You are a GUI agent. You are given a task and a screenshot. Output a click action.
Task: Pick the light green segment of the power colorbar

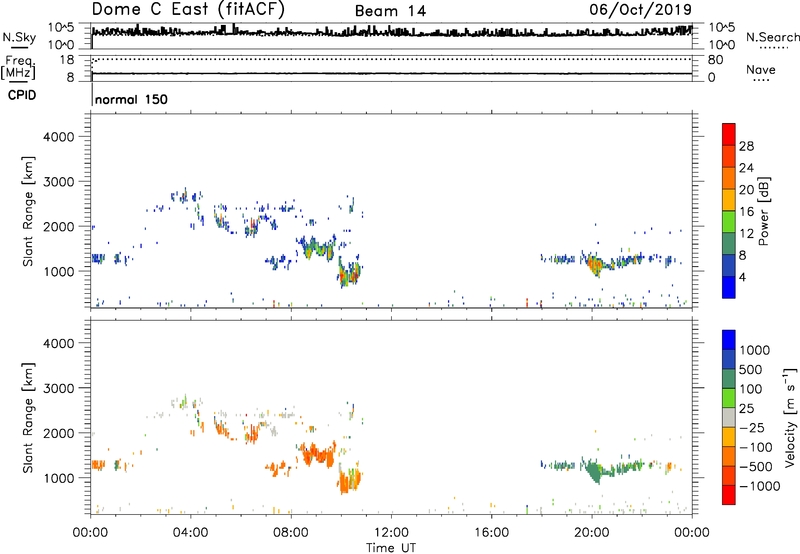click(x=729, y=222)
